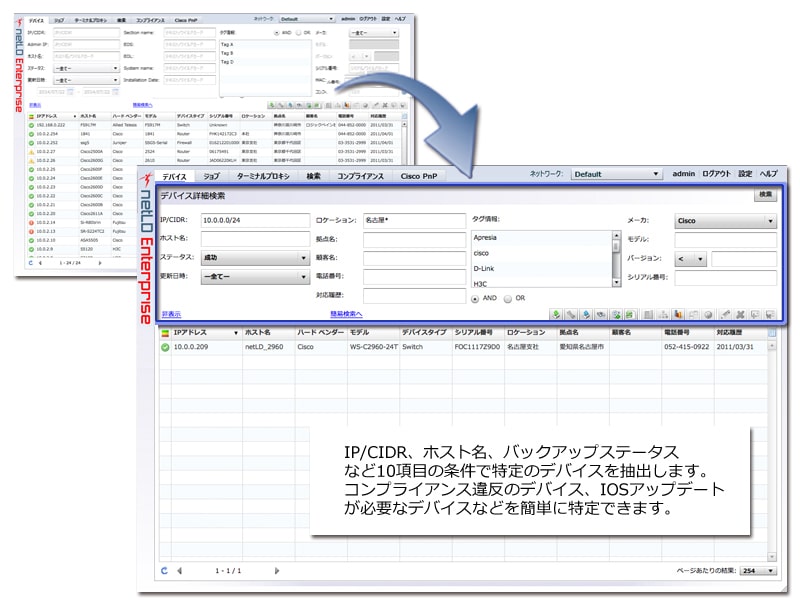Click the blue arrow restore toolbar icon
Image resolution: width=800 pixels, height=600 pixels.
click(x=586, y=314)
